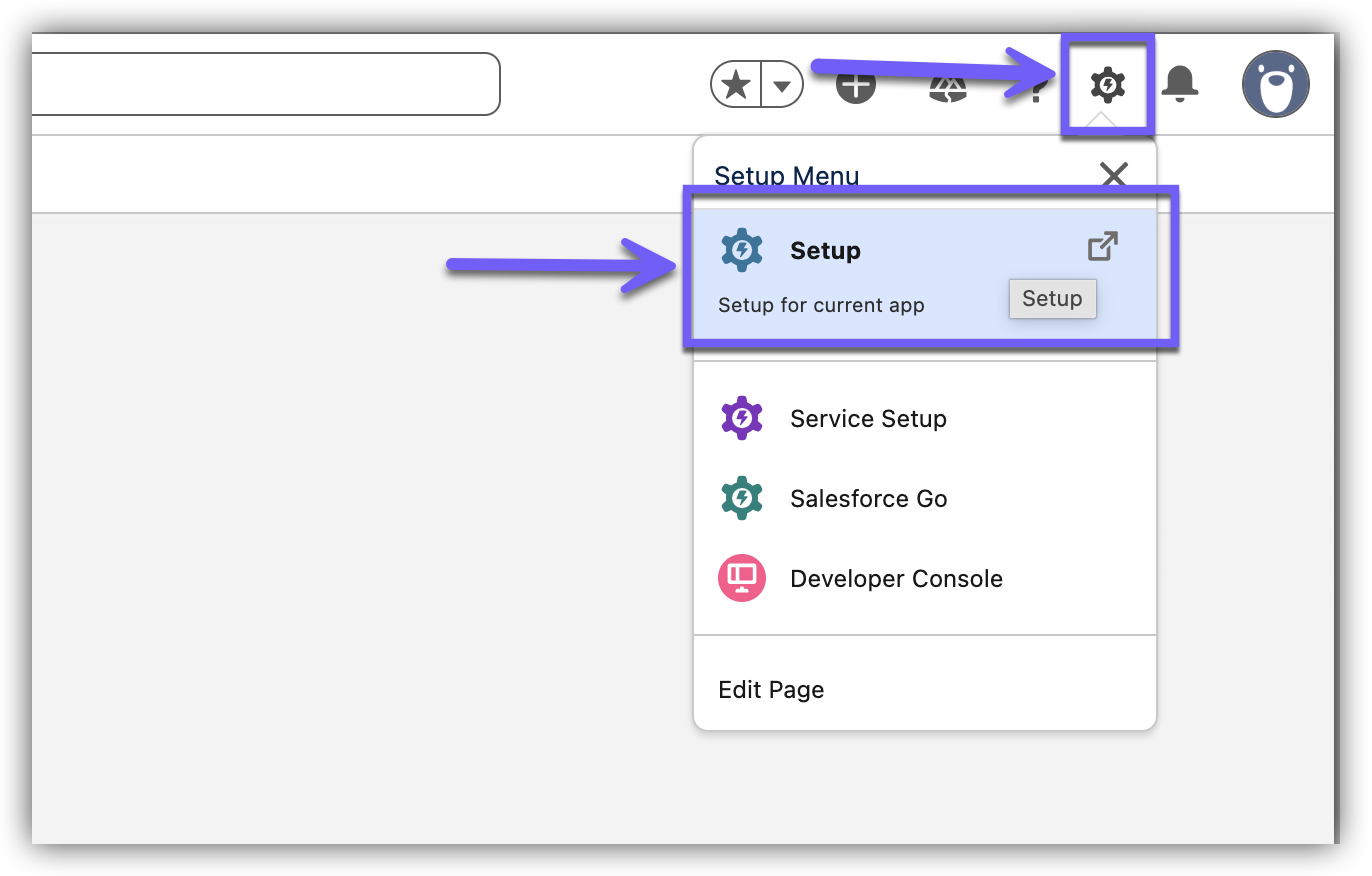The height and width of the screenshot is (876, 1372).
Task: Open the Favorites list dropdown arrow
Action: tap(783, 86)
